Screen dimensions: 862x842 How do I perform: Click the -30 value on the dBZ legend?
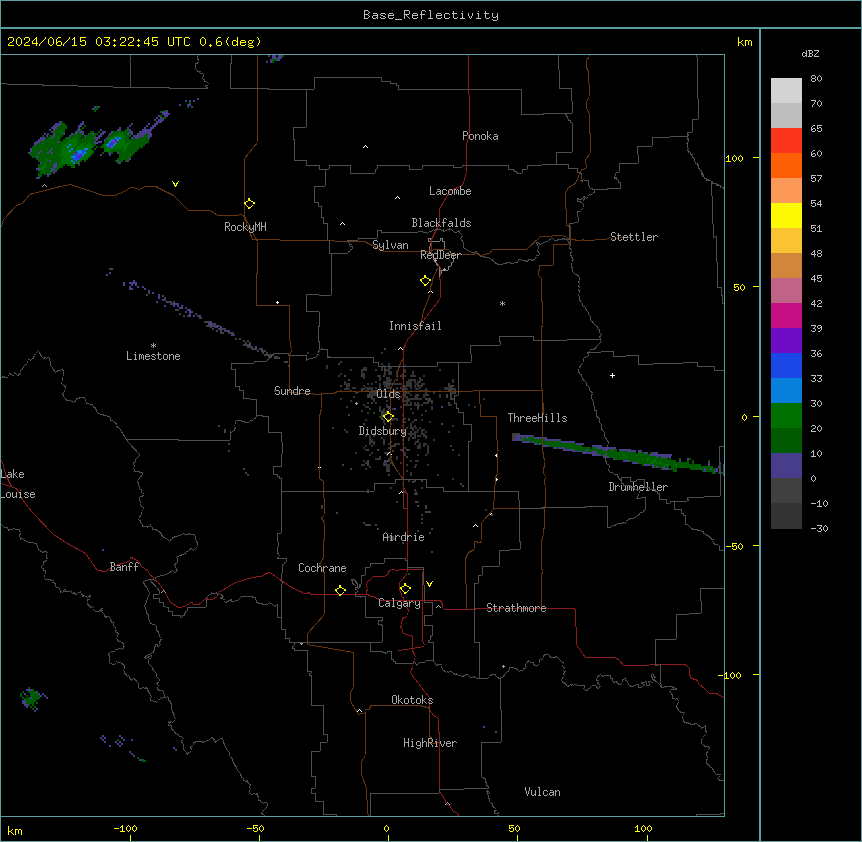point(819,528)
